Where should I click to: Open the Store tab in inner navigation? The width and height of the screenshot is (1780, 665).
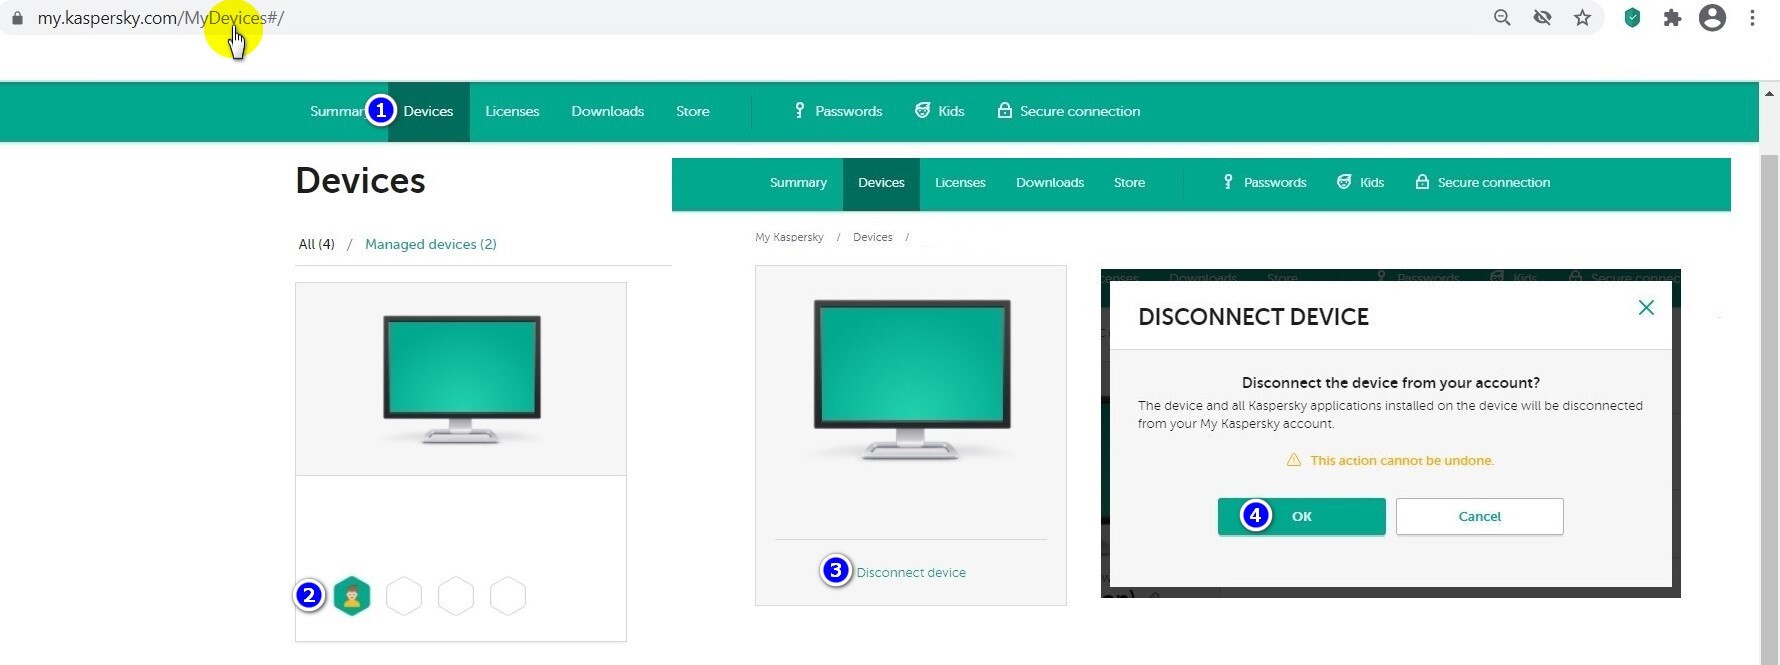point(1129,182)
